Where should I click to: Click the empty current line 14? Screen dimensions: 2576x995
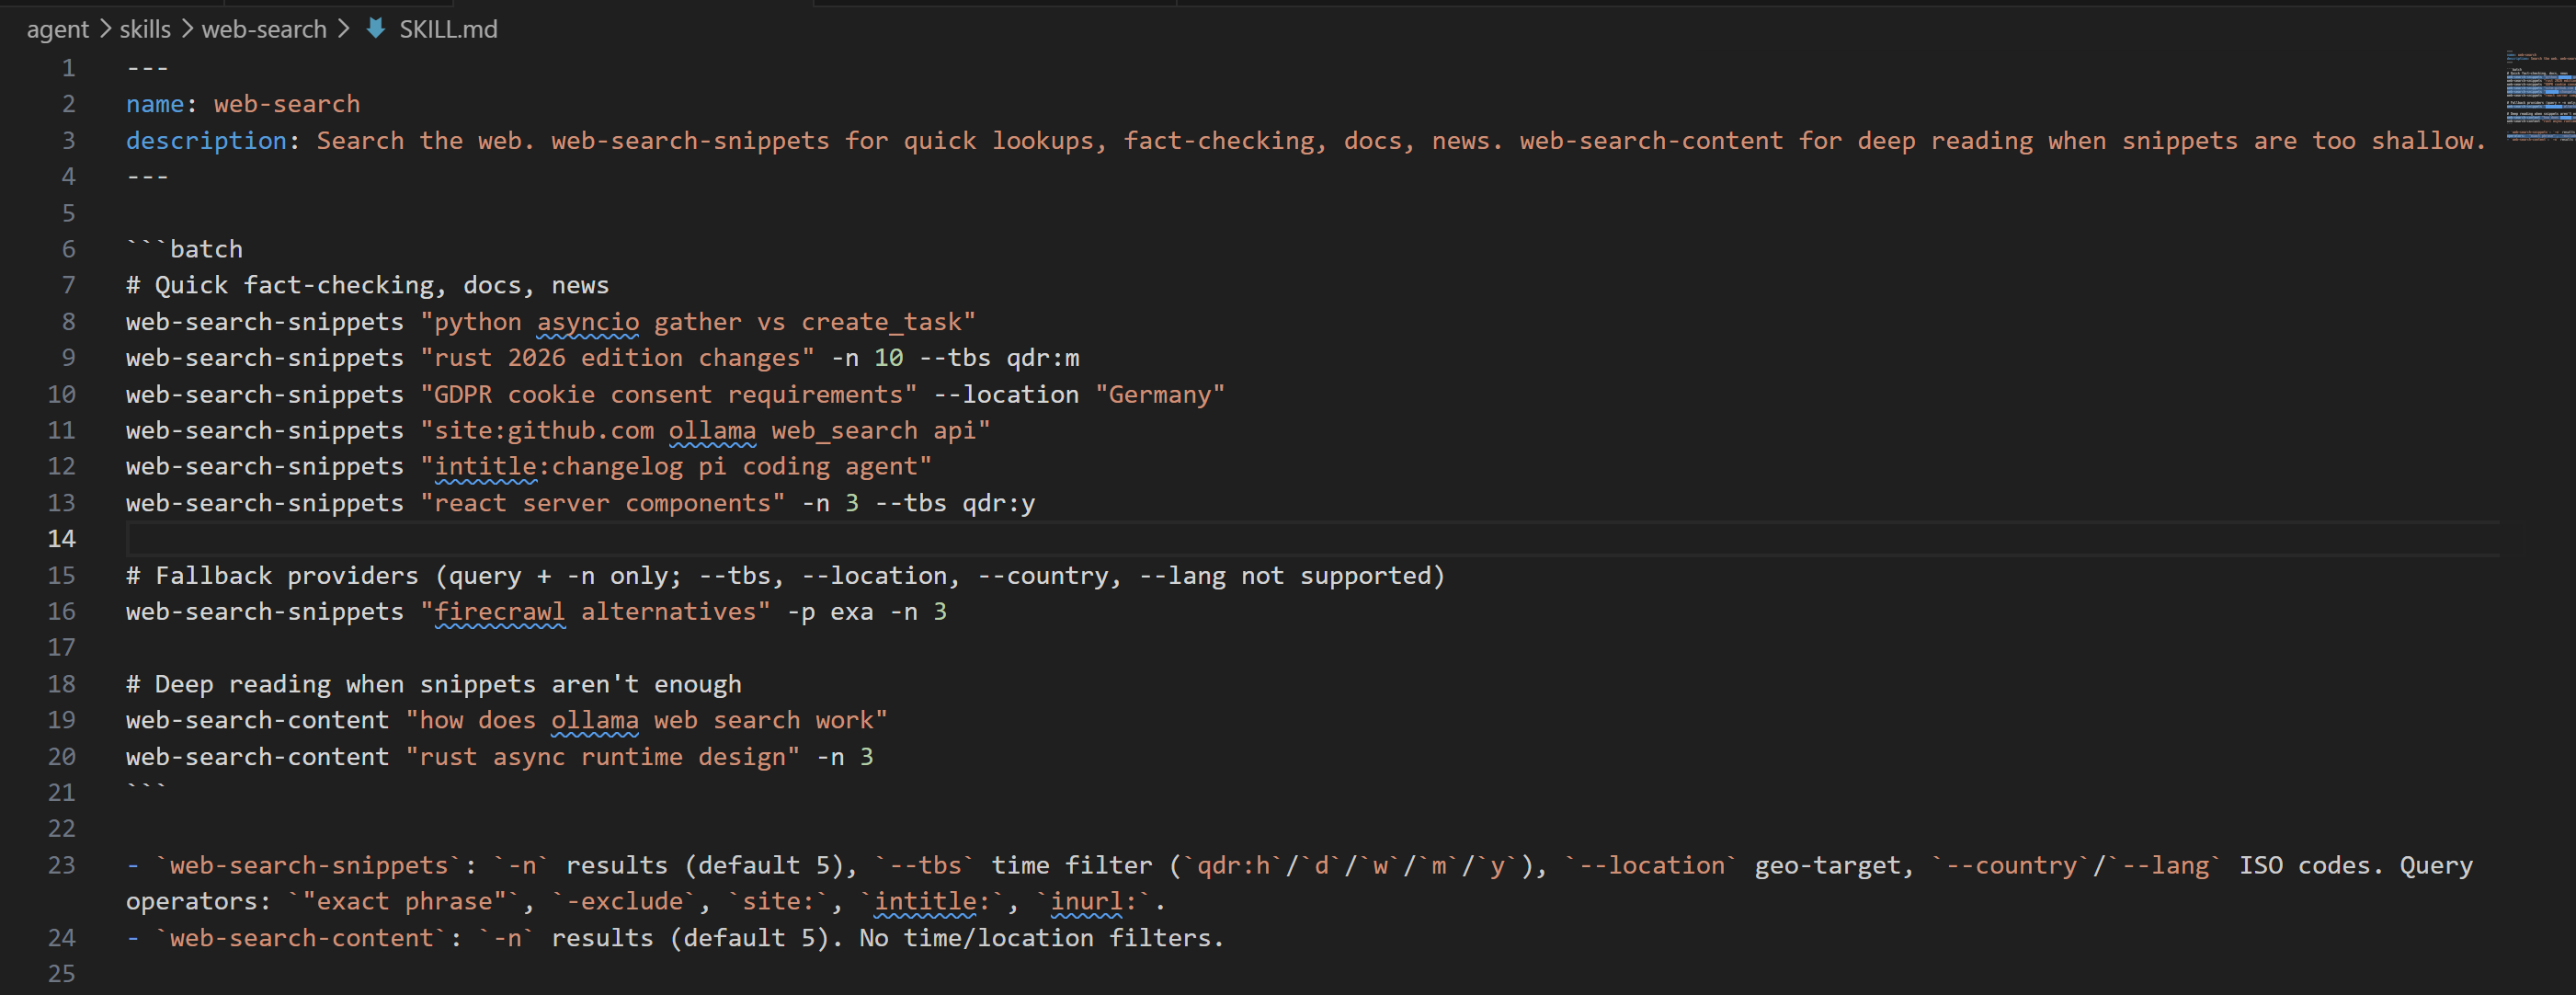pos(1312,539)
